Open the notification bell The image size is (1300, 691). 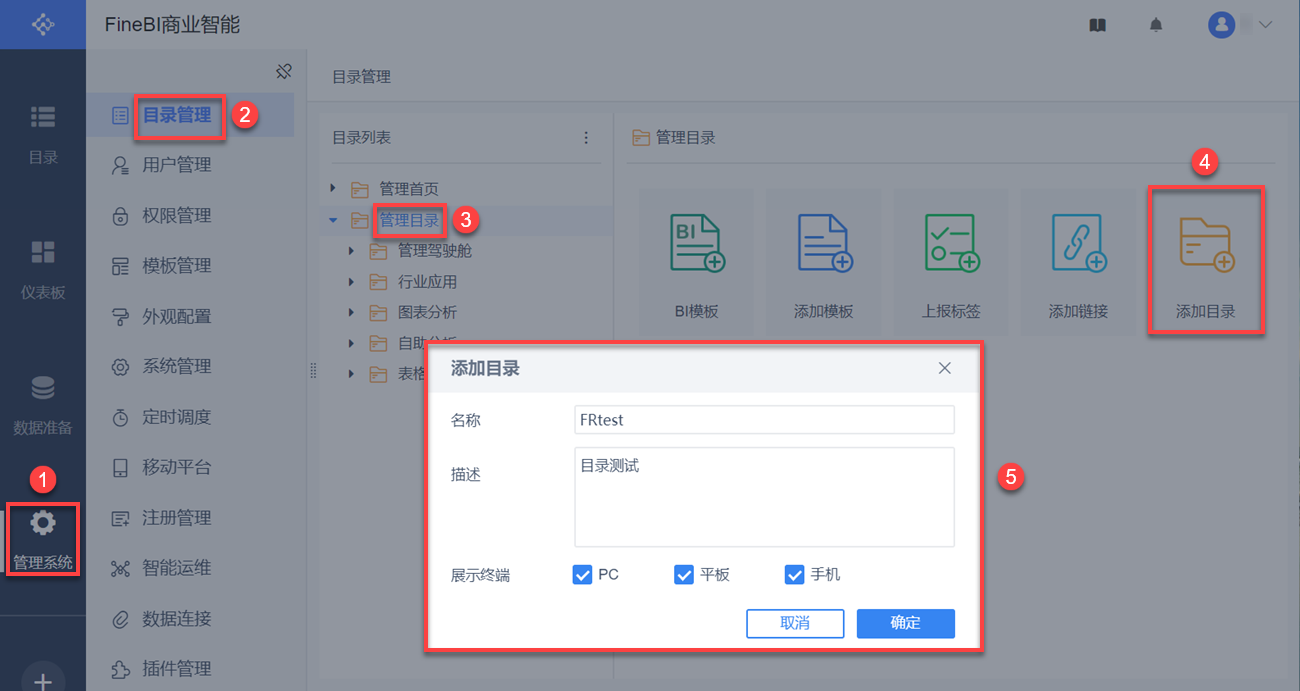click(x=1156, y=25)
